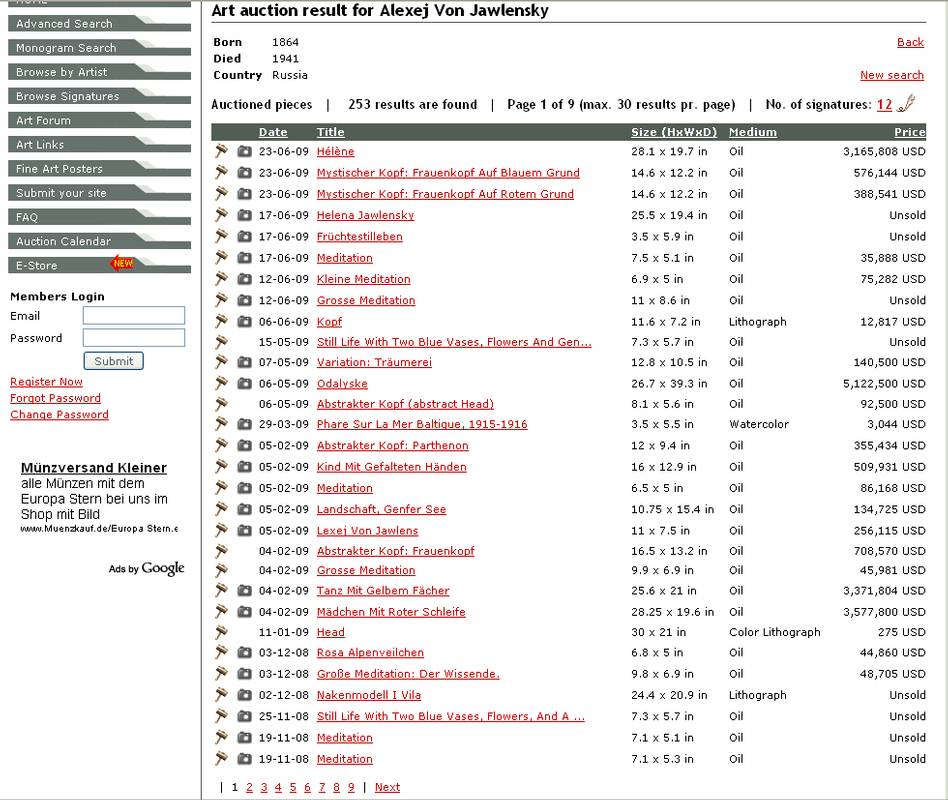The width and height of the screenshot is (948, 800).
Task: Click the hammer icon beside Nakenmodell I Vila
Action: pyautogui.click(x=221, y=695)
